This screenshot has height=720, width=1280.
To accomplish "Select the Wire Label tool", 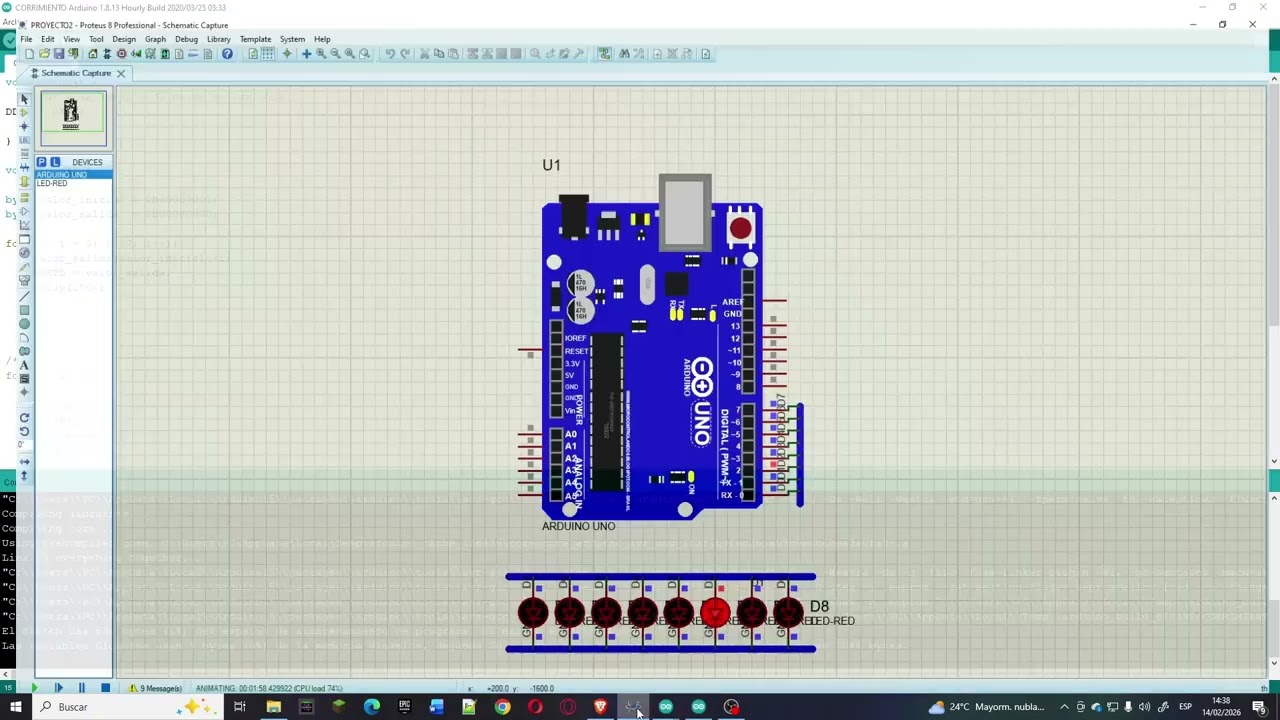I will 24,140.
